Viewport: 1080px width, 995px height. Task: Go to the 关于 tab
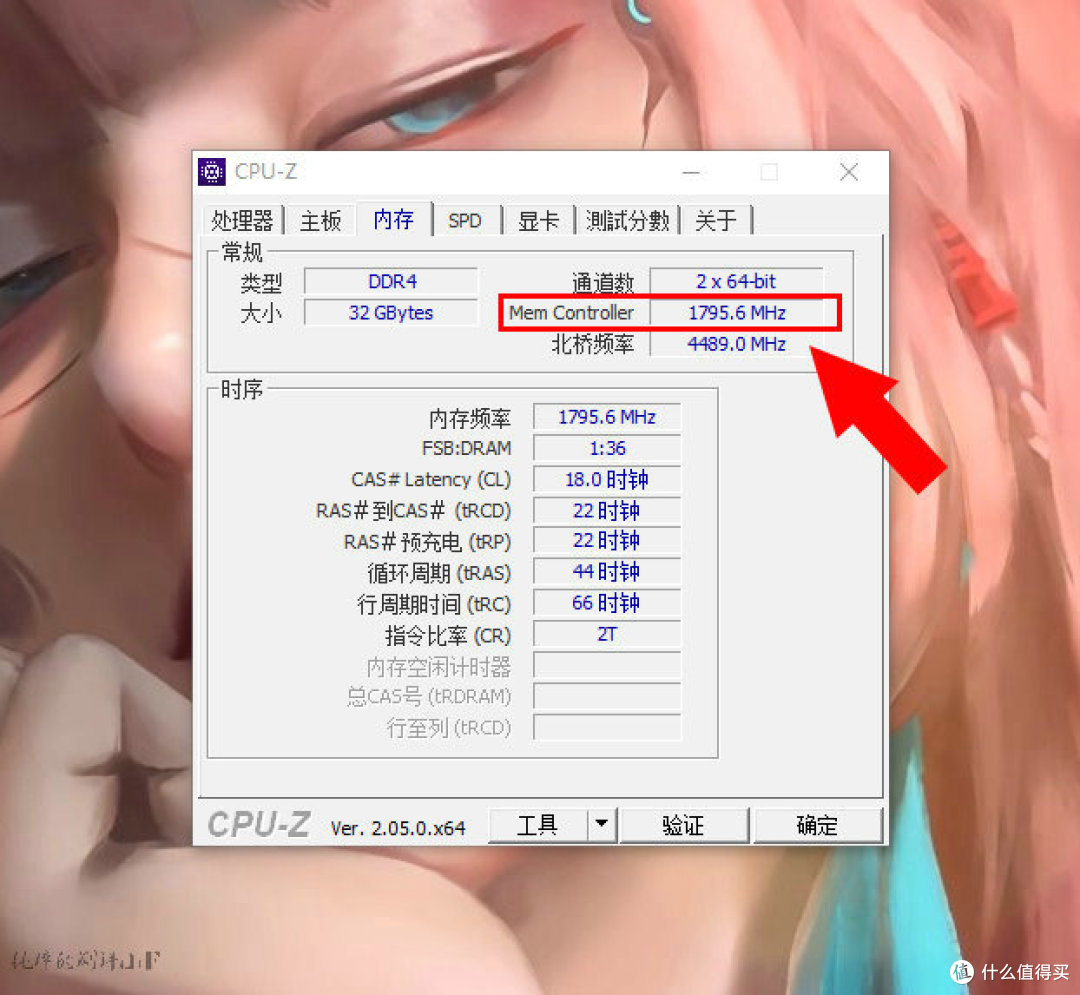tap(716, 220)
